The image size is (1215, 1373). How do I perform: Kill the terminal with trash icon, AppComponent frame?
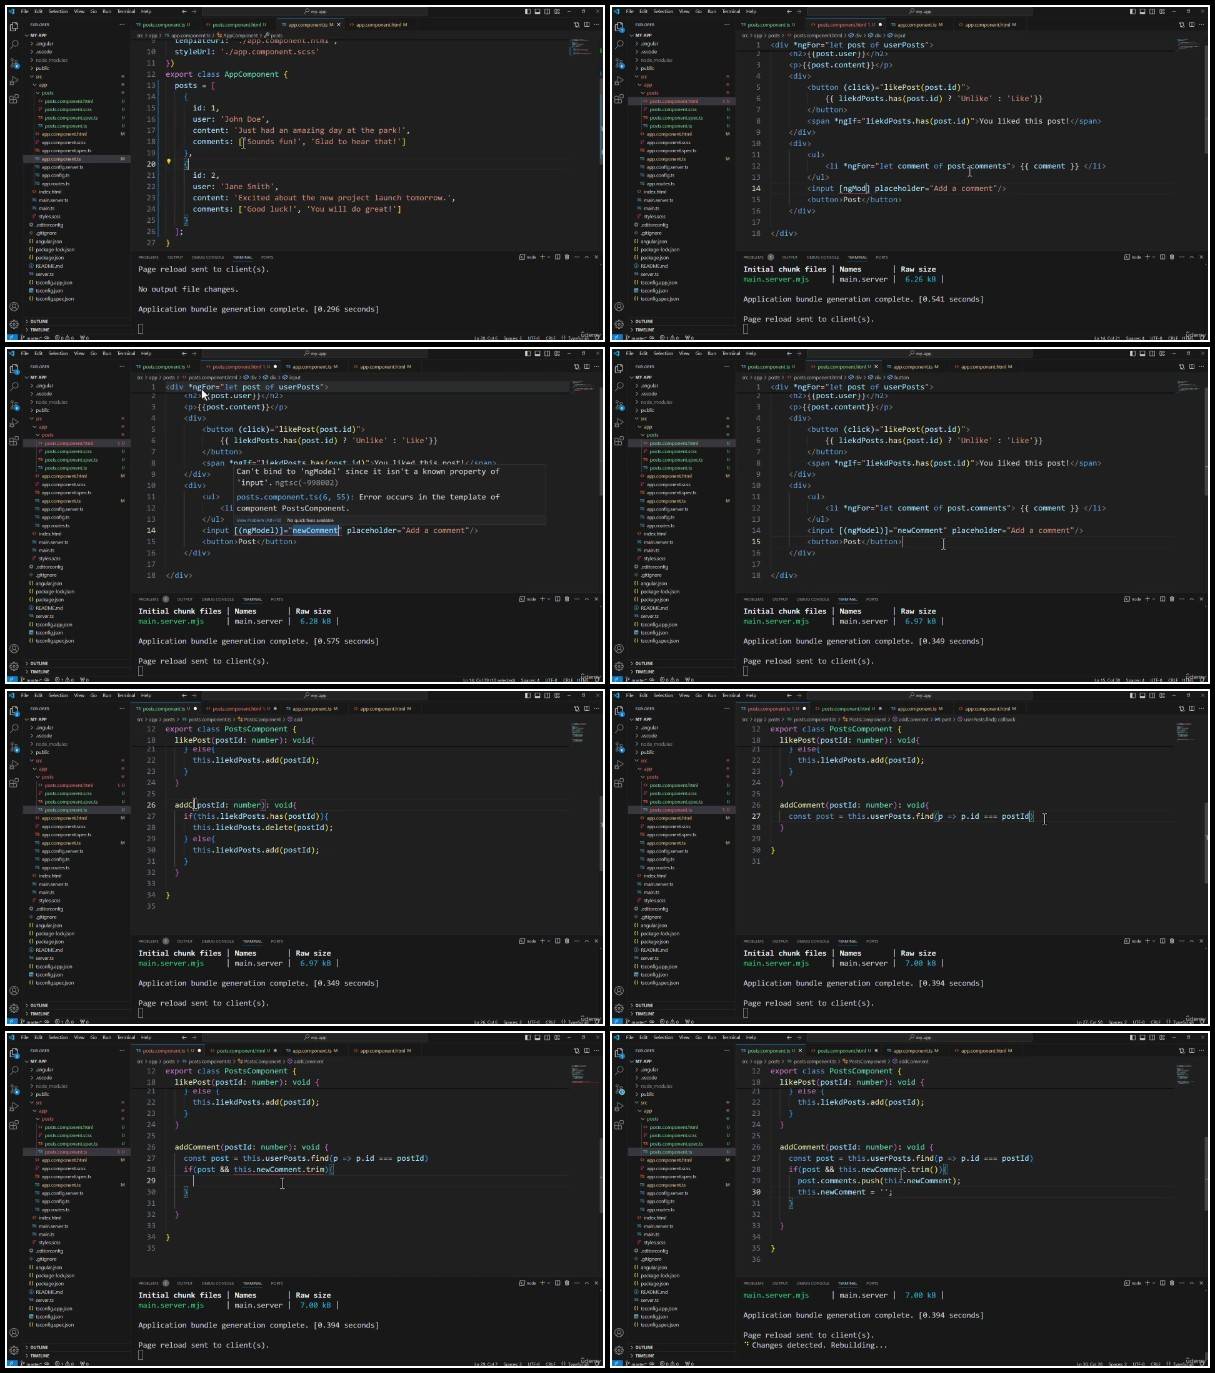point(566,257)
